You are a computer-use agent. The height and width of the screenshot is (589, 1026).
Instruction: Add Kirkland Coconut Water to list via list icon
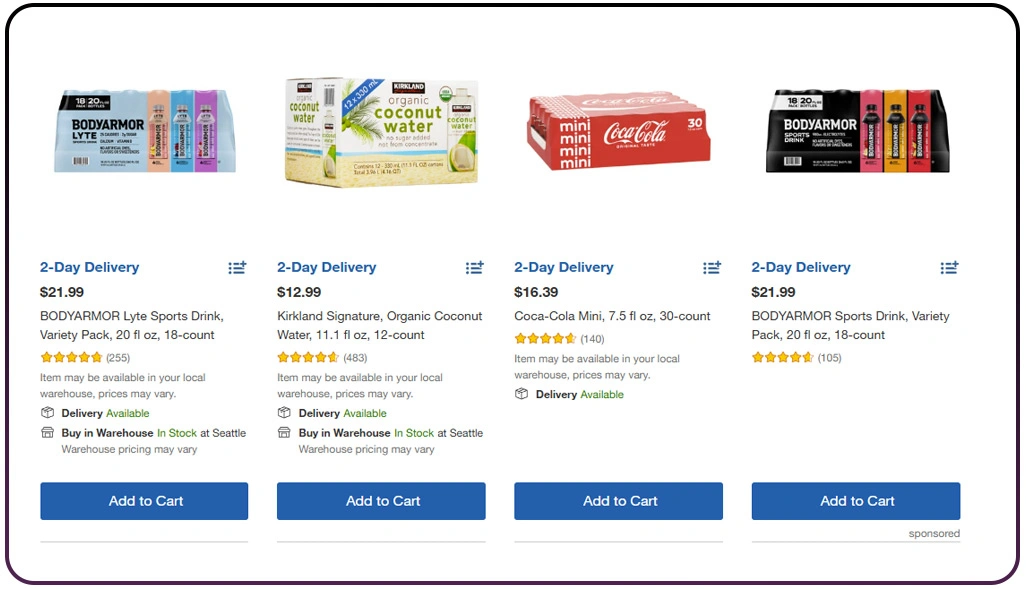coord(474,267)
